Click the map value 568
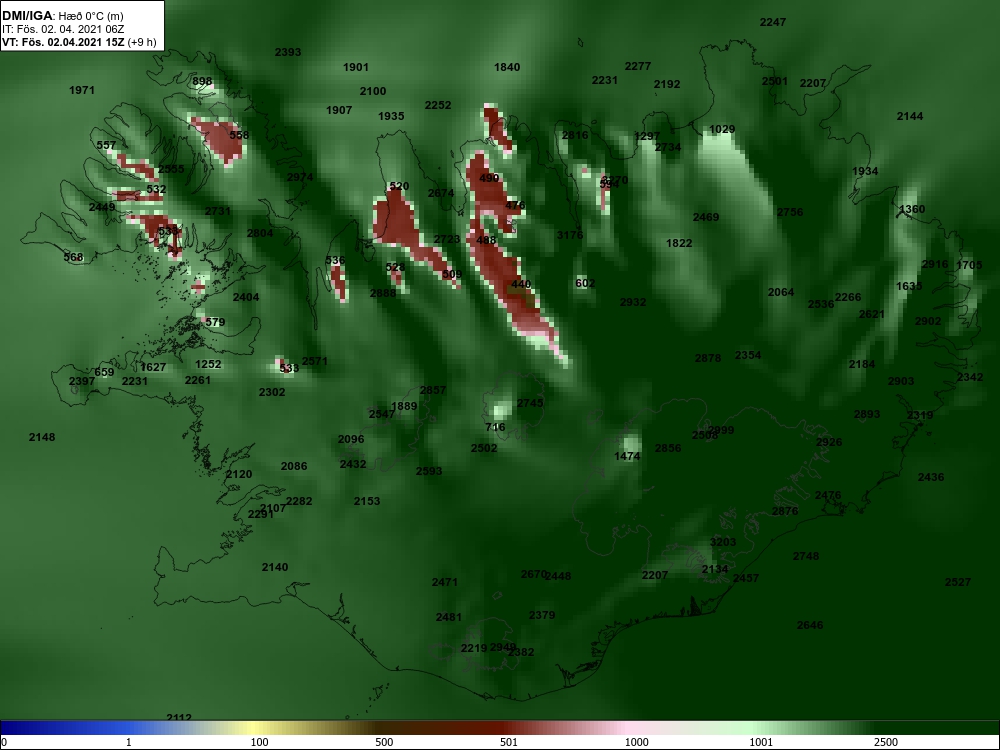Image resolution: width=1000 pixels, height=750 pixels. pyautogui.click(x=73, y=258)
